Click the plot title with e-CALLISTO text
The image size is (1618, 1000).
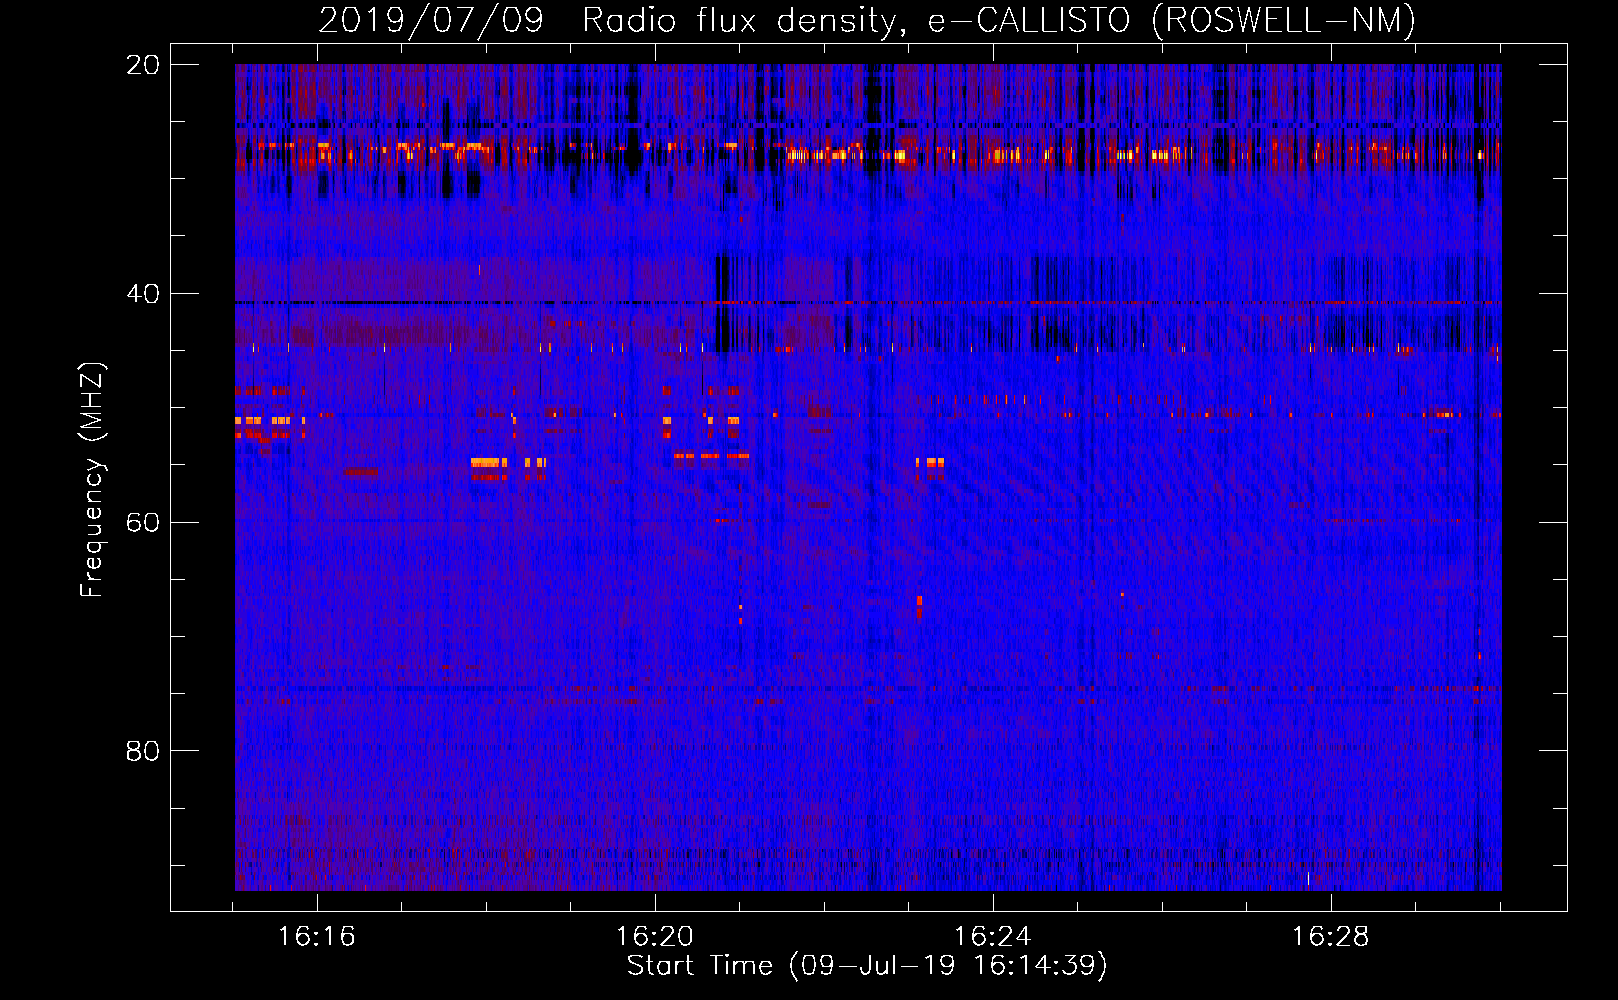click(x=867, y=20)
